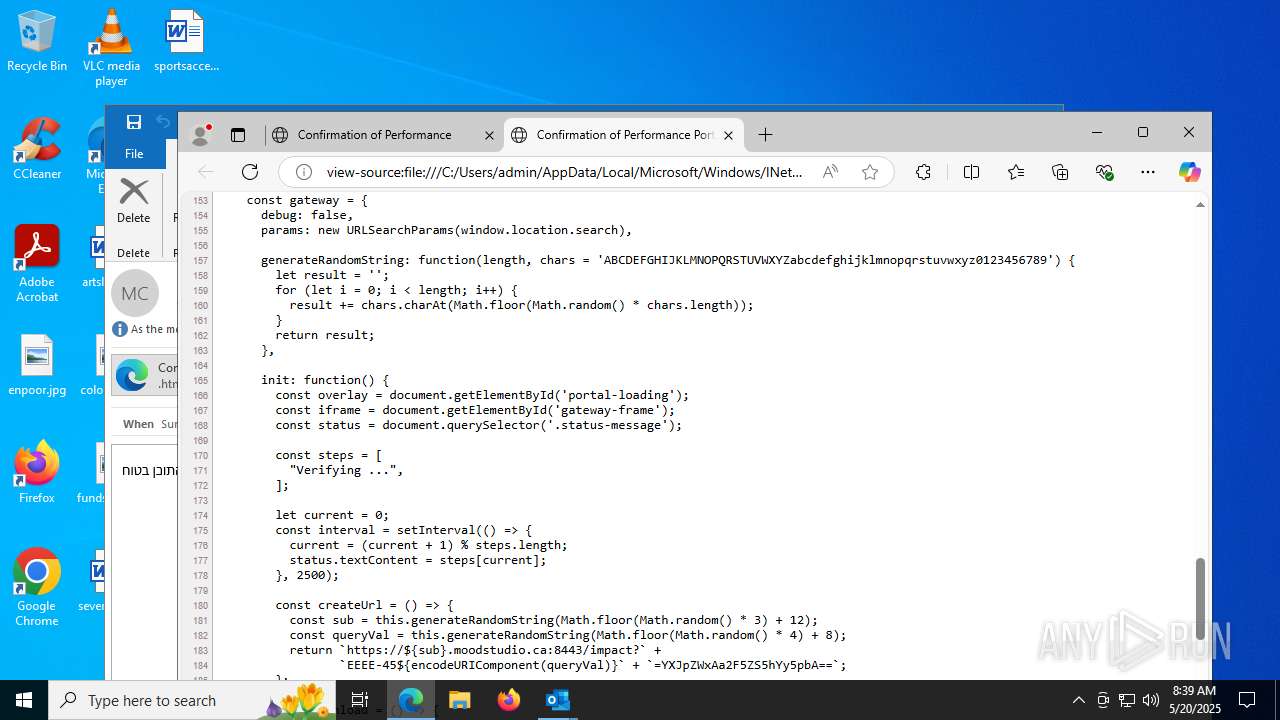The width and height of the screenshot is (1280, 720).
Task: View site information icon in address bar
Action: [303, 172]
